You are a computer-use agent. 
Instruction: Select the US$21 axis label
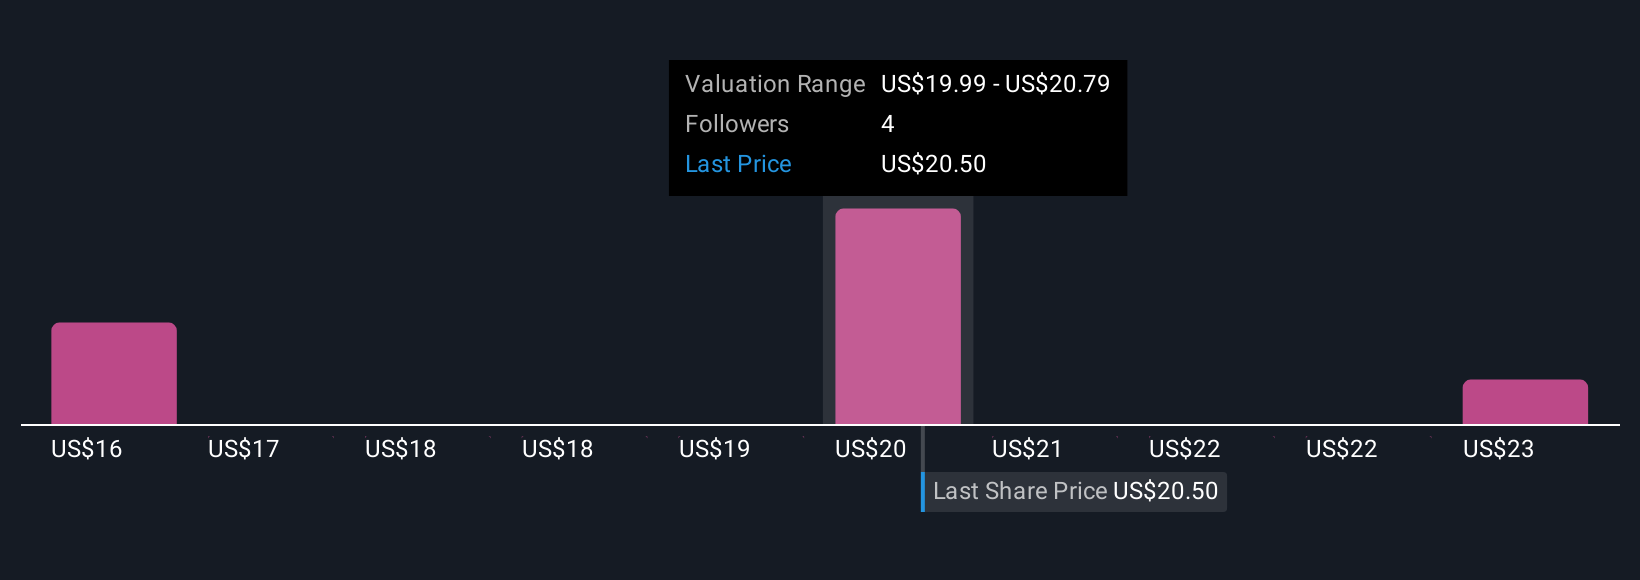pyautogui.click(x=1027, y=449)
